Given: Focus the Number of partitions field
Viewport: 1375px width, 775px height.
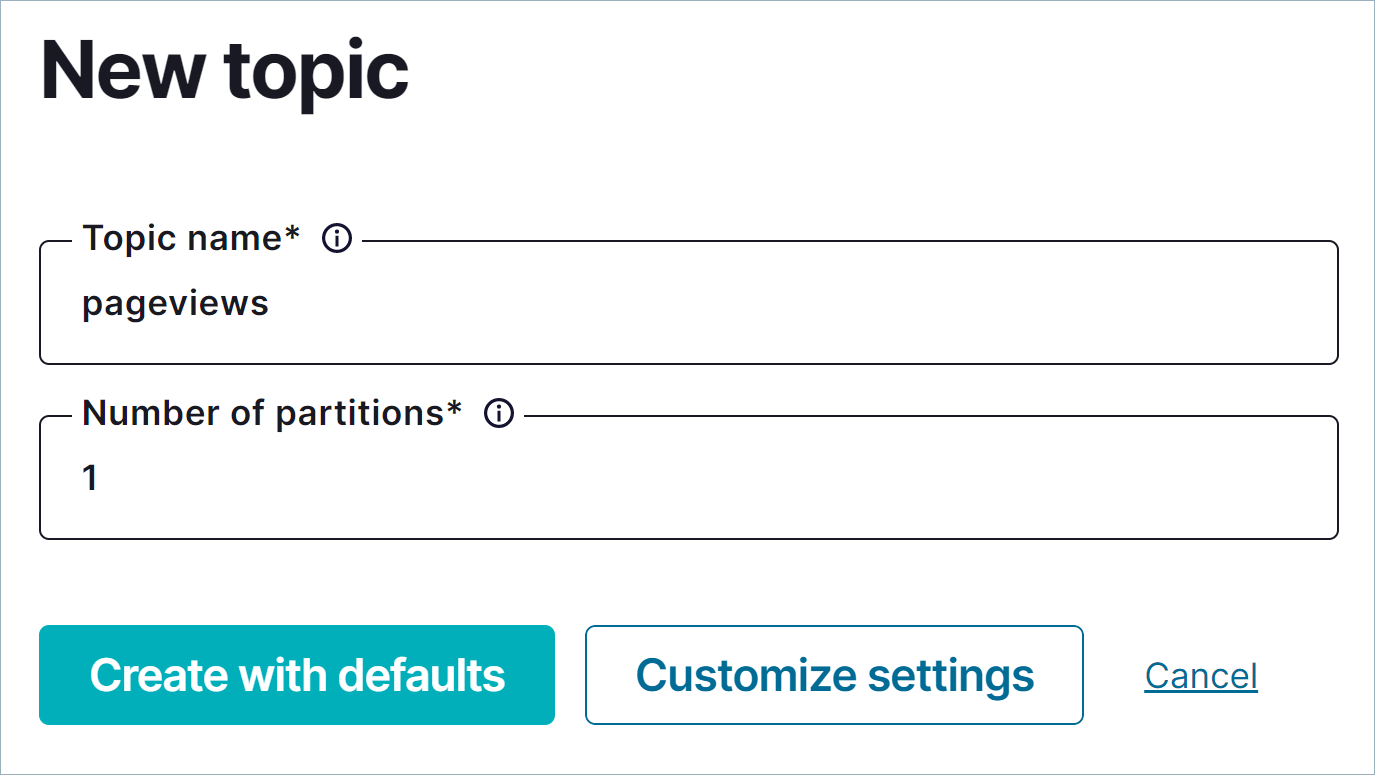Looking at the screenshot, I should [688, 479].
